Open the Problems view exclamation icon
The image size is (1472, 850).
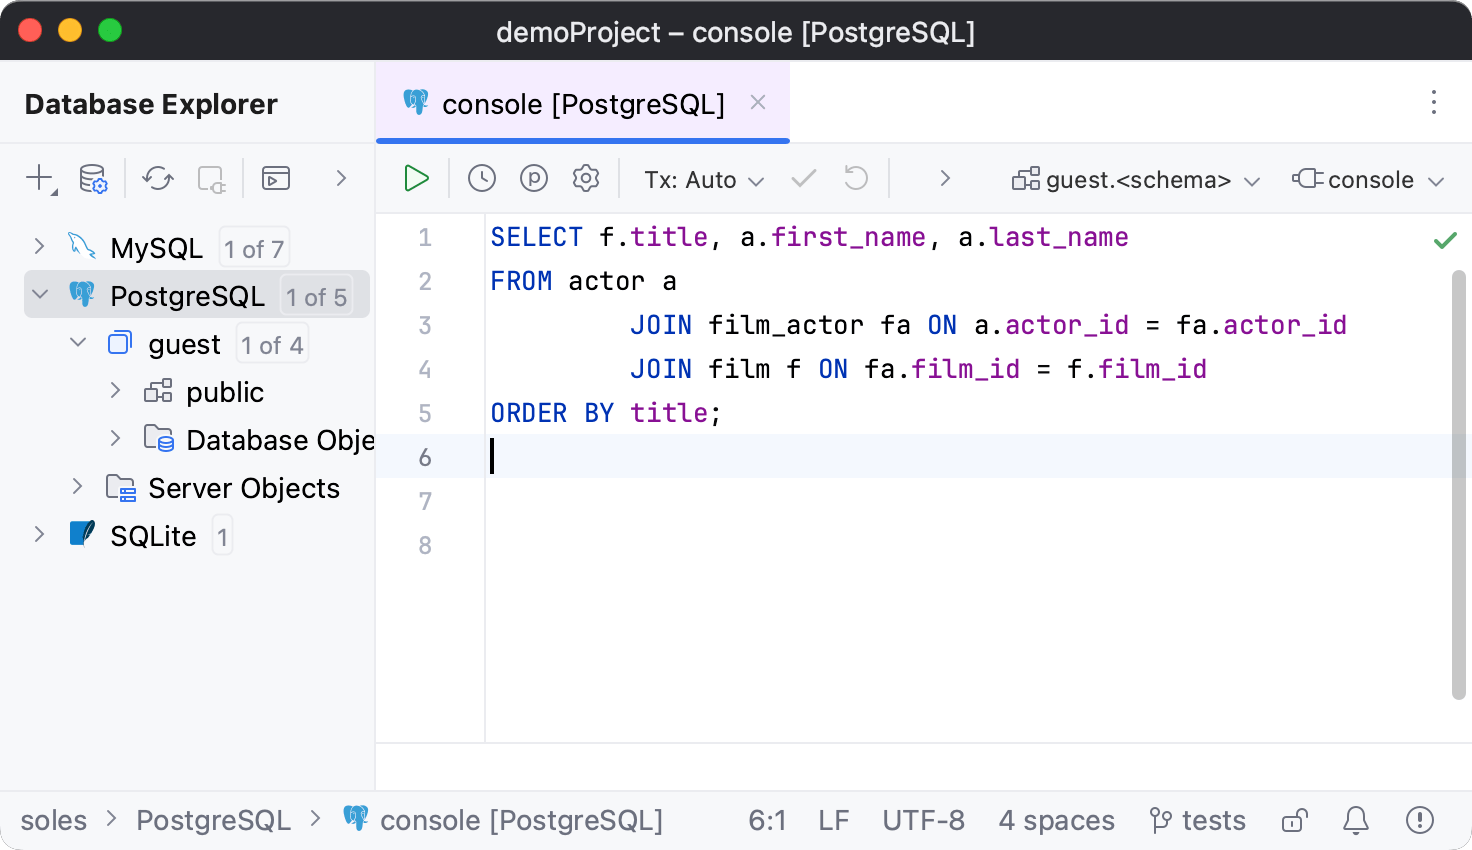[x=1419, y=820]
